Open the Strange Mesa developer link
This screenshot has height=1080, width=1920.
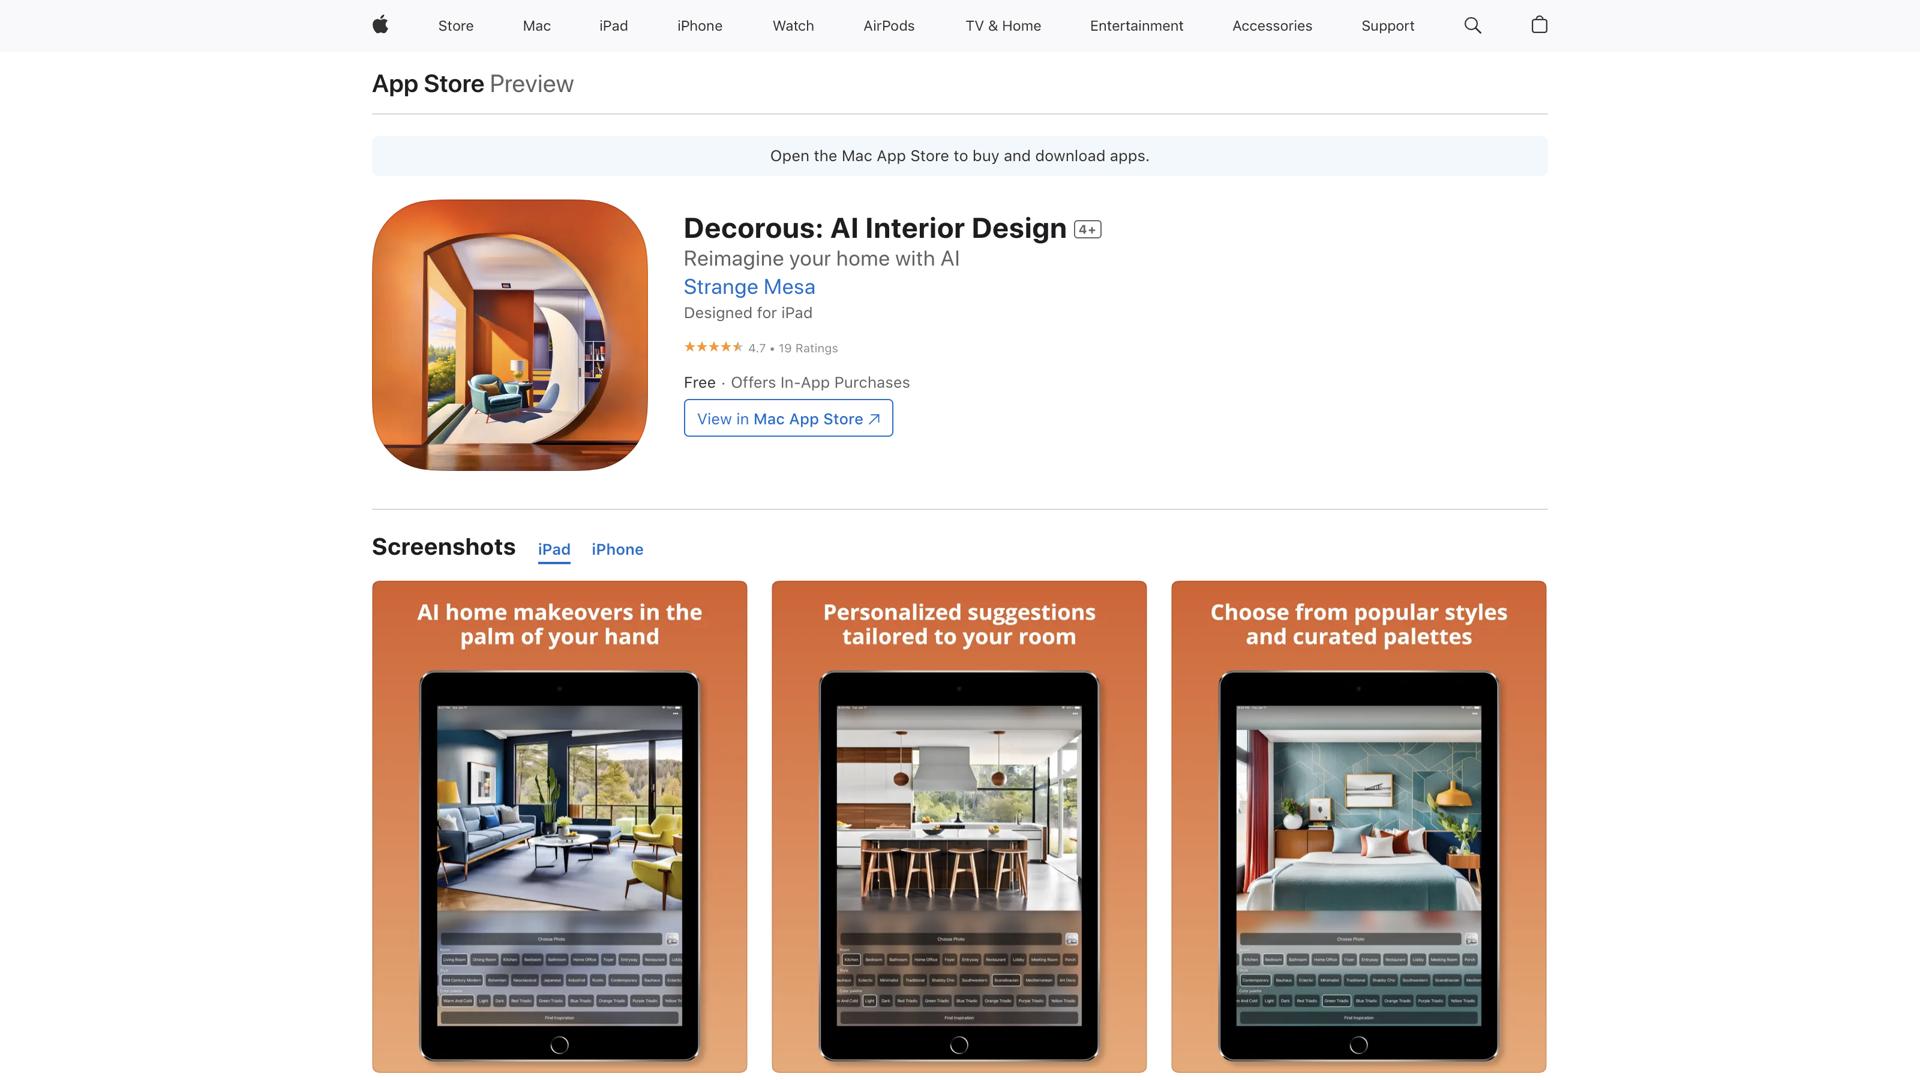coord(749,287)
